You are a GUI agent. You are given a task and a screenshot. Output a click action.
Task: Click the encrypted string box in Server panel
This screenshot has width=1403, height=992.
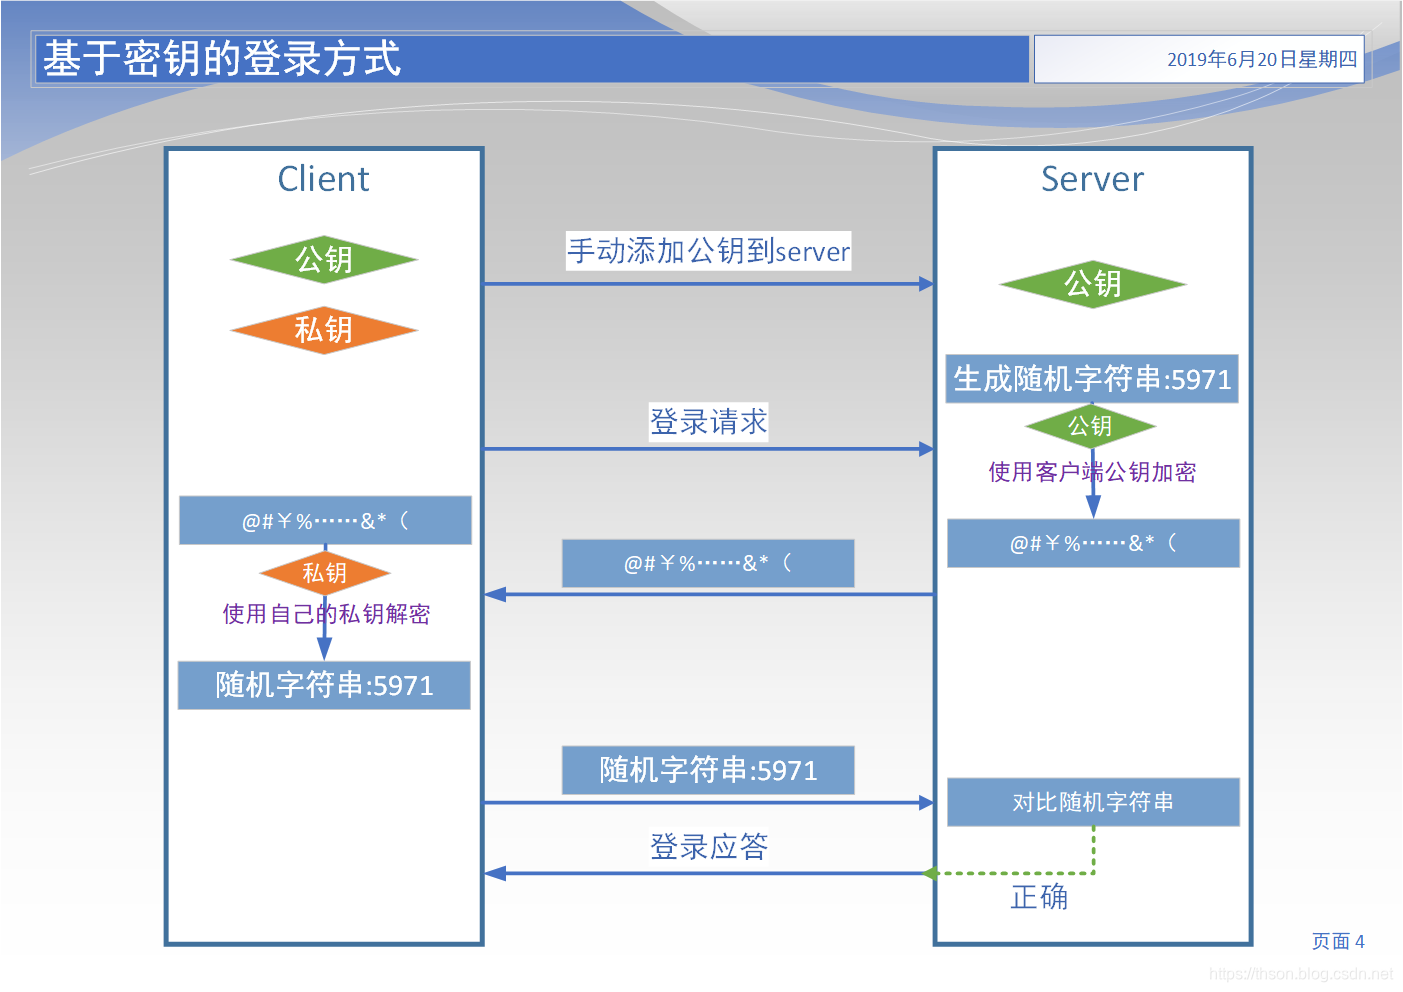point(1093,543)
